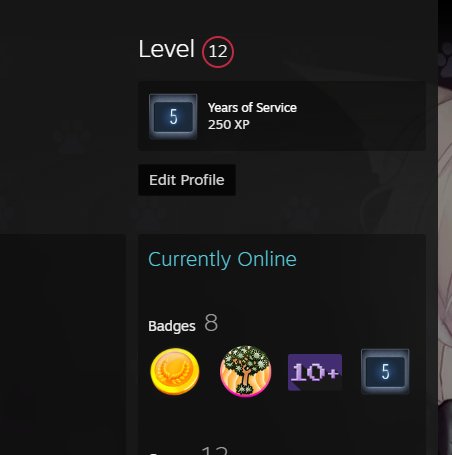Click the partially visible 12 count at bottom
452x455 pixels.
[215, 450]
